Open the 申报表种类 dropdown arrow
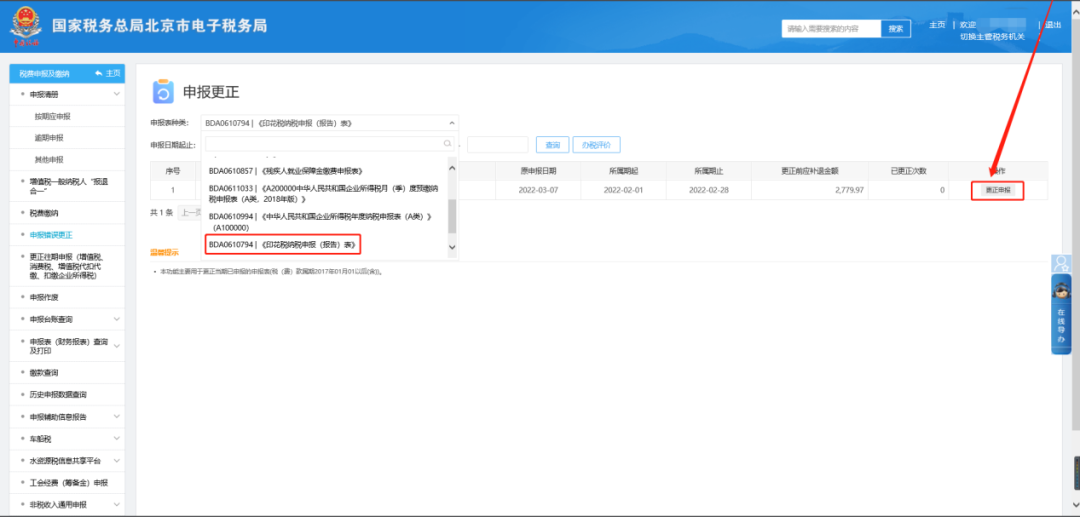Image resolution: width=1080 pixels, height=517 pixels. point(451,123)
